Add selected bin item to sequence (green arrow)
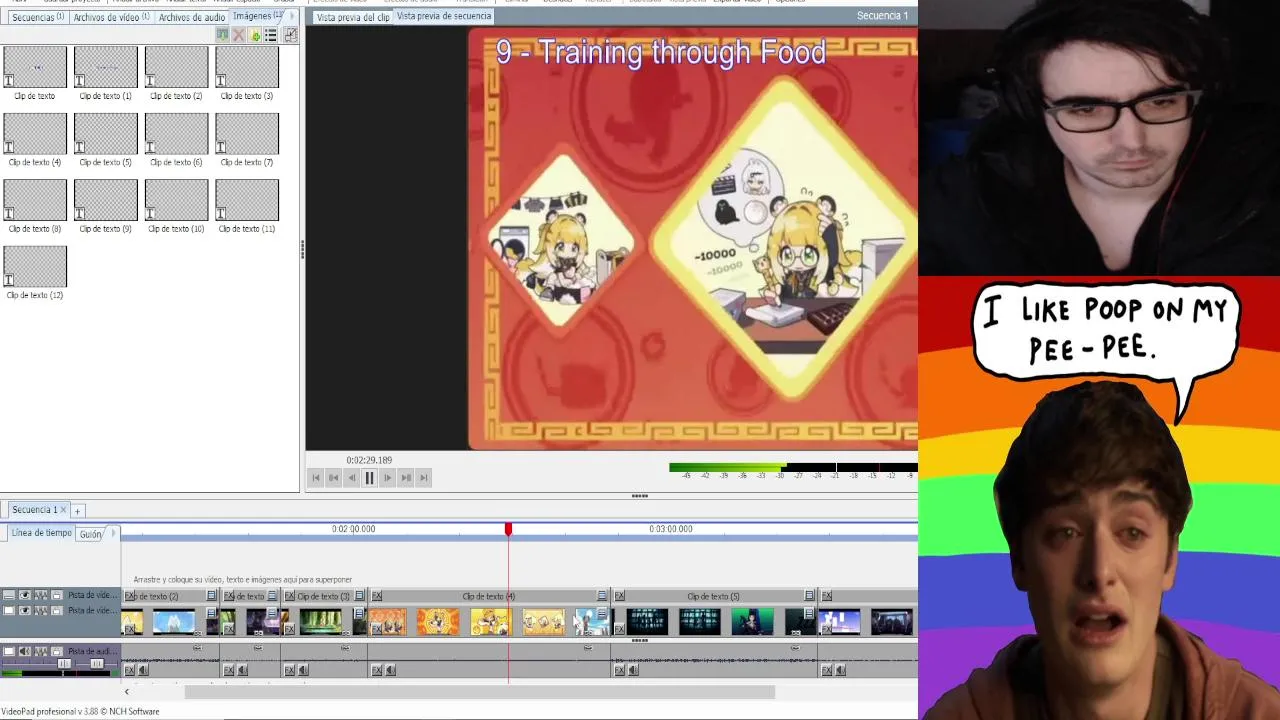1280x720 pixels. [x=222, y=35]
